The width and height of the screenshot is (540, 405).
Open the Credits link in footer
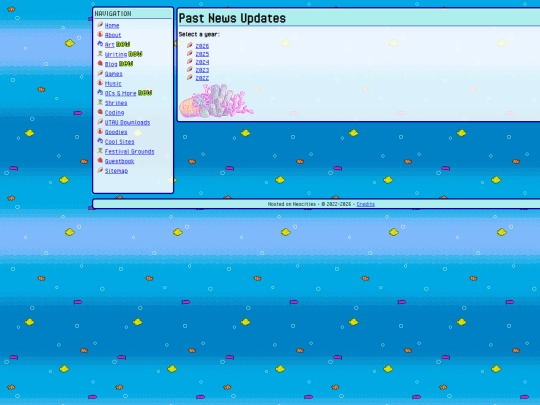point(366,204)
